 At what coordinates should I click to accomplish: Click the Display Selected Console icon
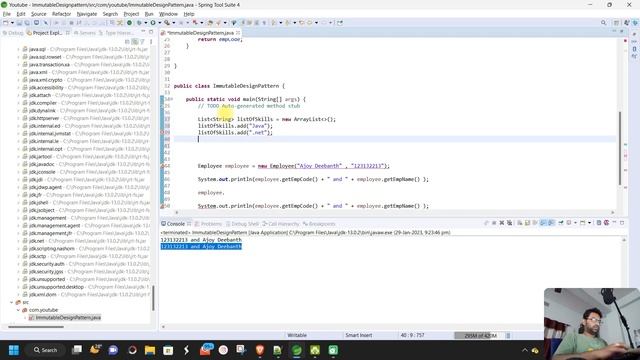(x=569, y=223)
